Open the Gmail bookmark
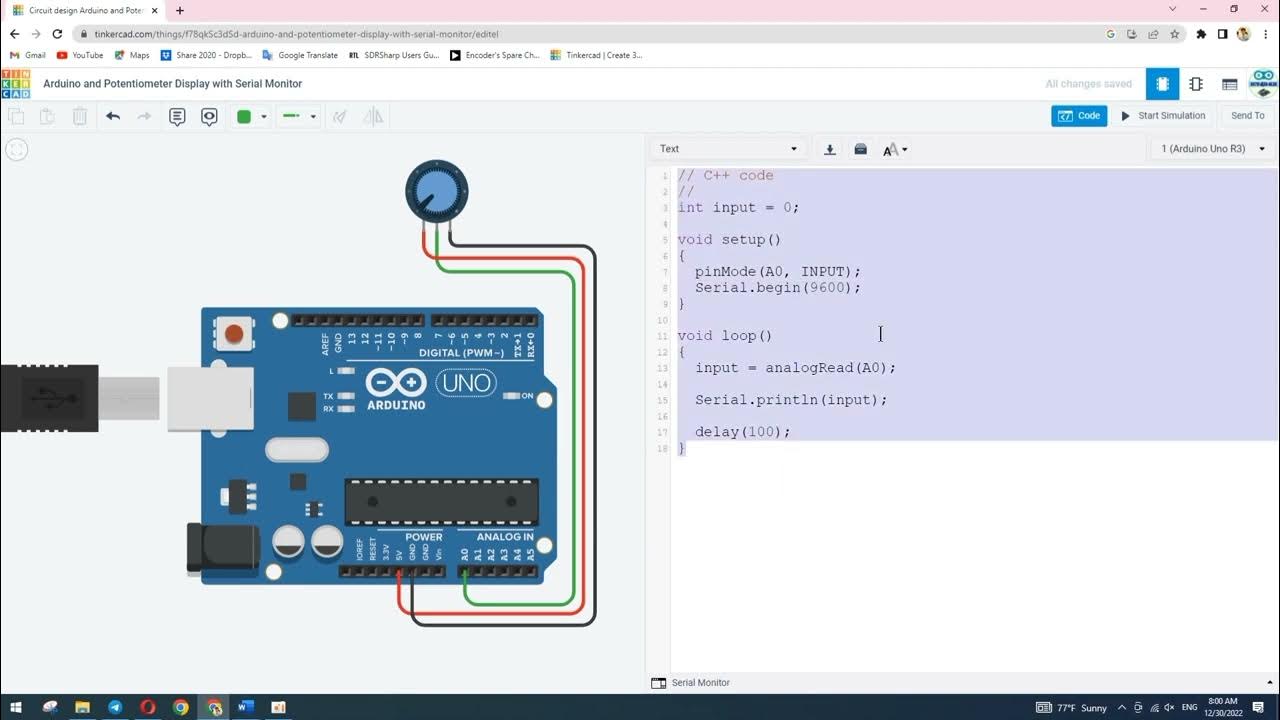 click(x=27, y=55)
